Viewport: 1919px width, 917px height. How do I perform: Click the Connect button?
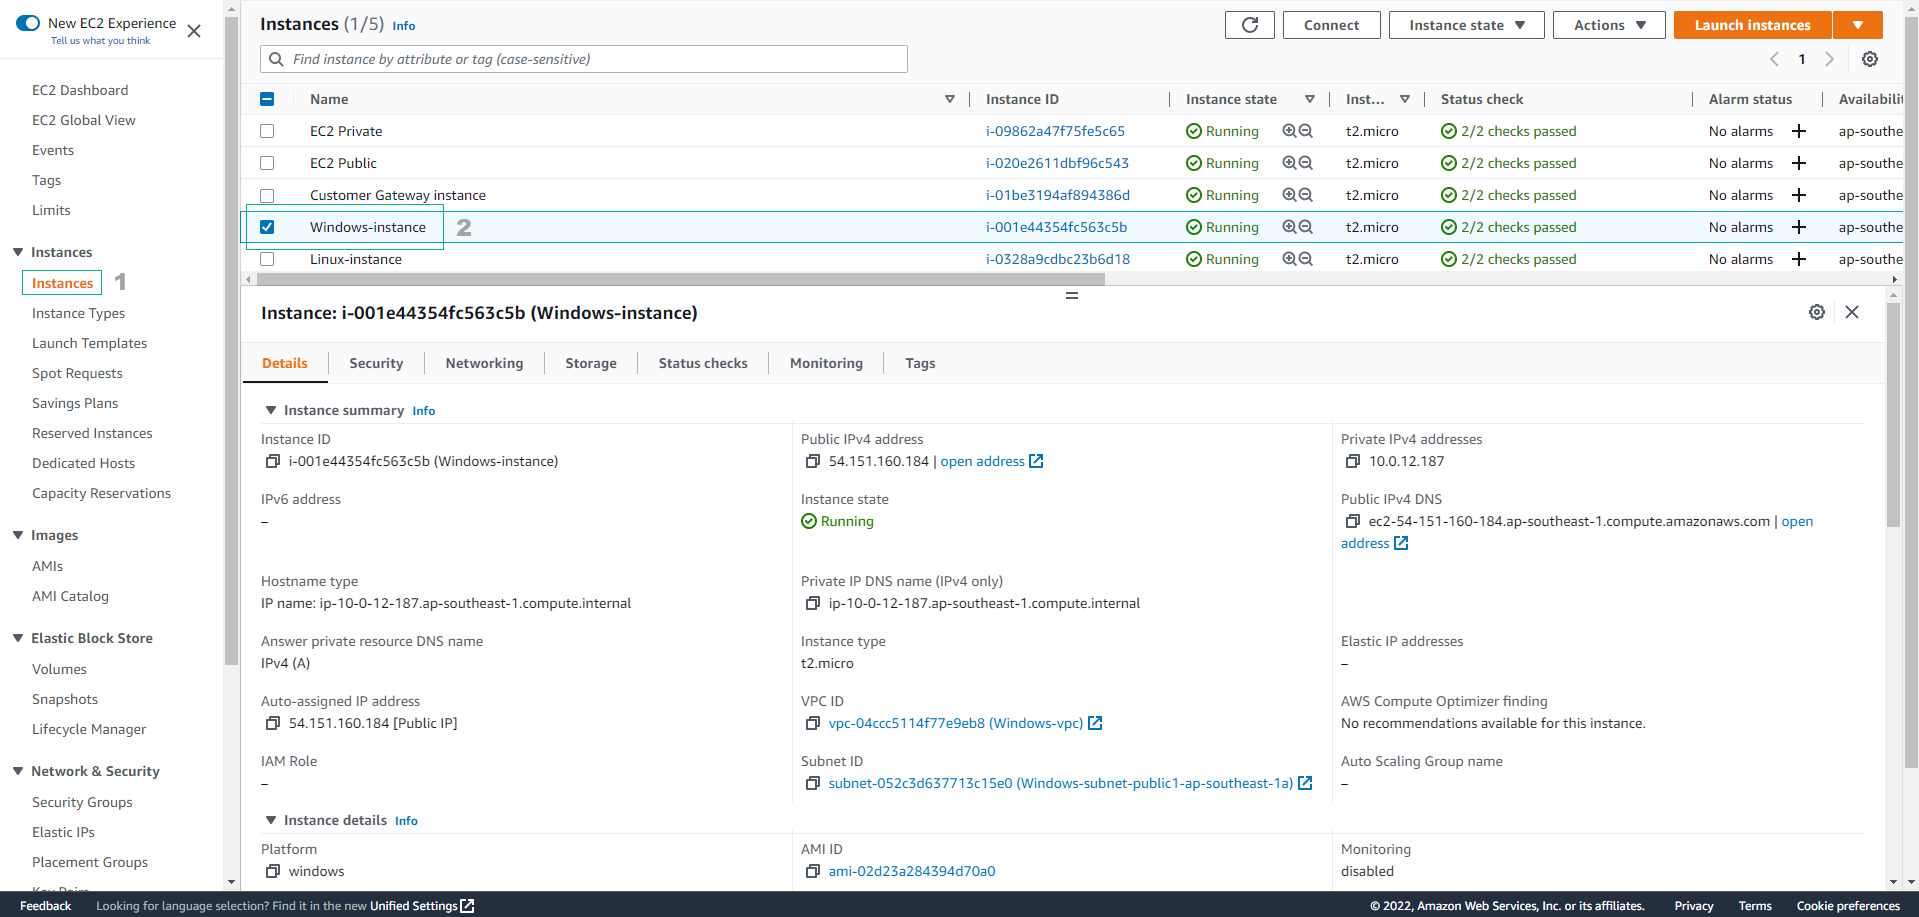pos(1331,25)
